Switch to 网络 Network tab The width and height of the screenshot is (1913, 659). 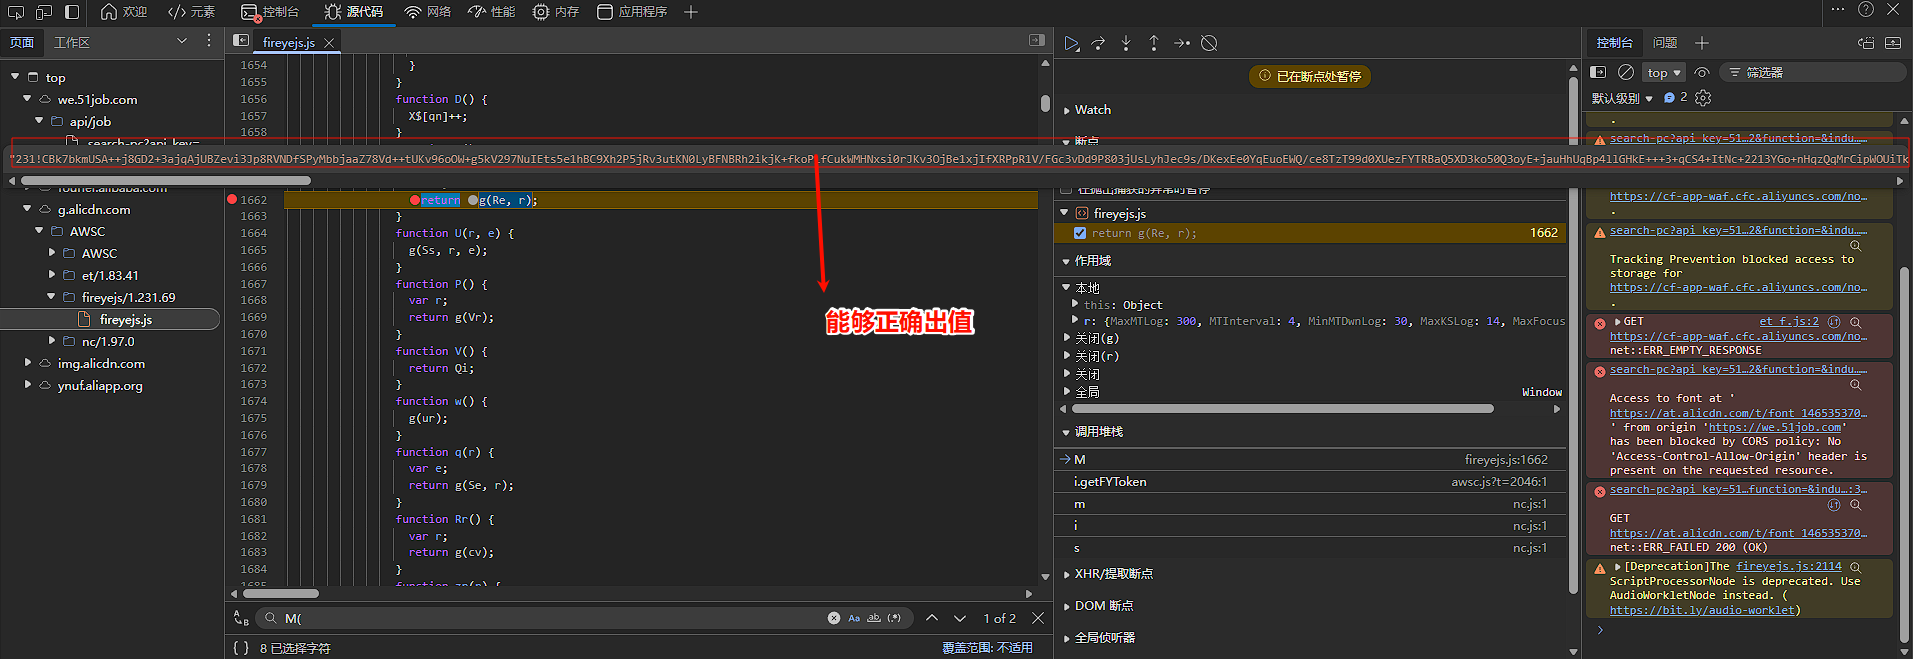(428, 12)
